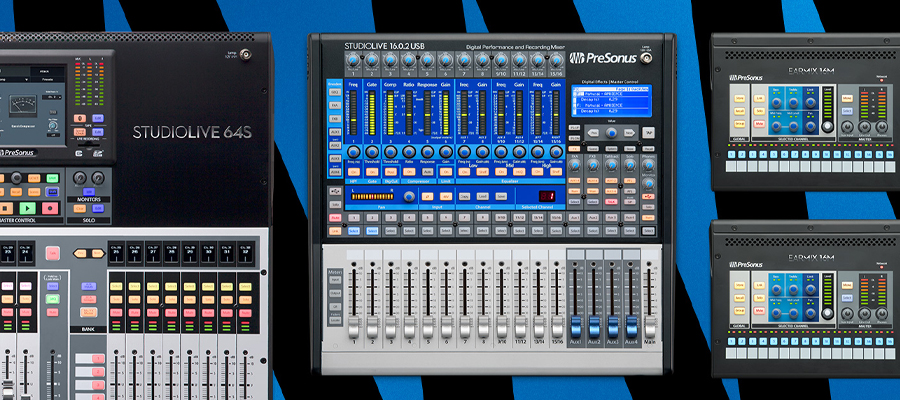Click Recall on the top EarMix 16M
Viewport: 900px width, 400px height.
(740, 111)
